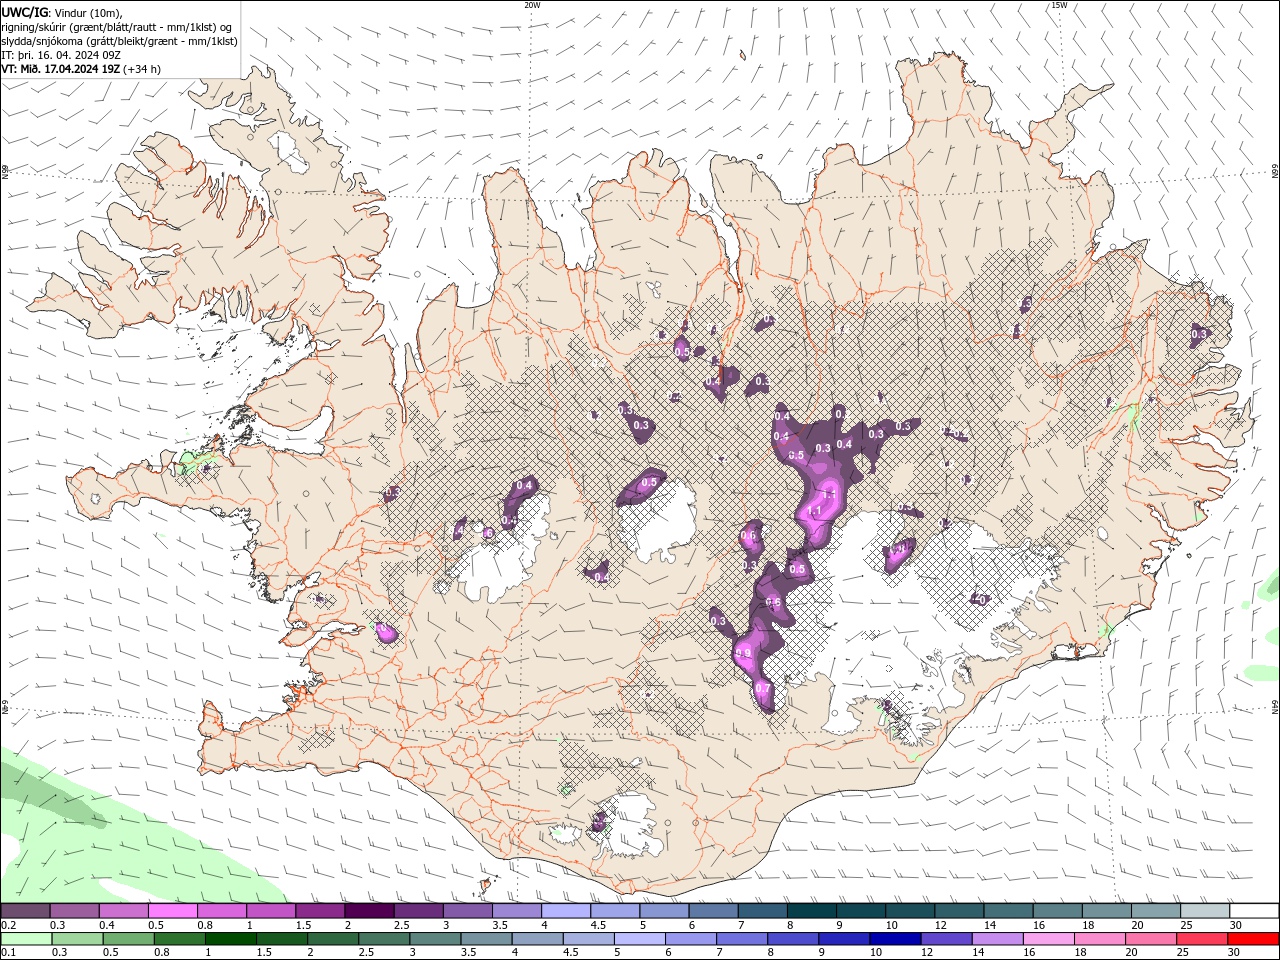Screen dimensions: 1280x960
Task: Click the 'IT: þri. 16. 04. 2024 09Z' line
Action: click(61, 55)
